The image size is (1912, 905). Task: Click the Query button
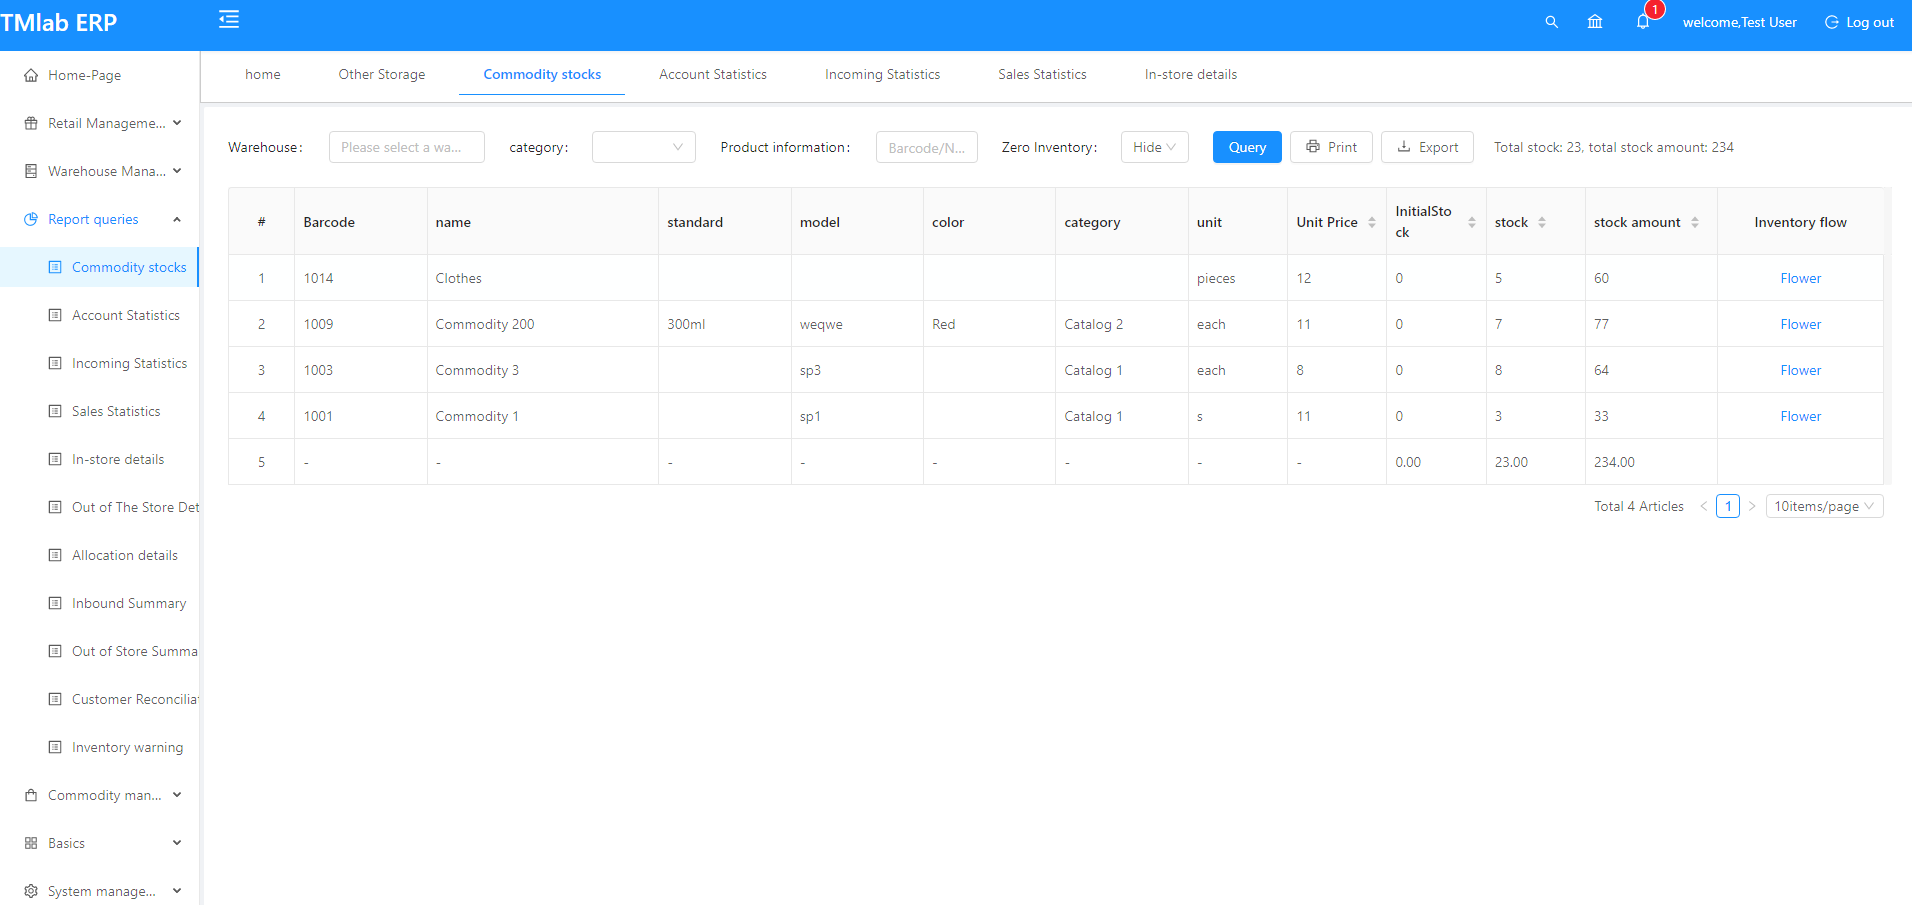pos(1246,146)
